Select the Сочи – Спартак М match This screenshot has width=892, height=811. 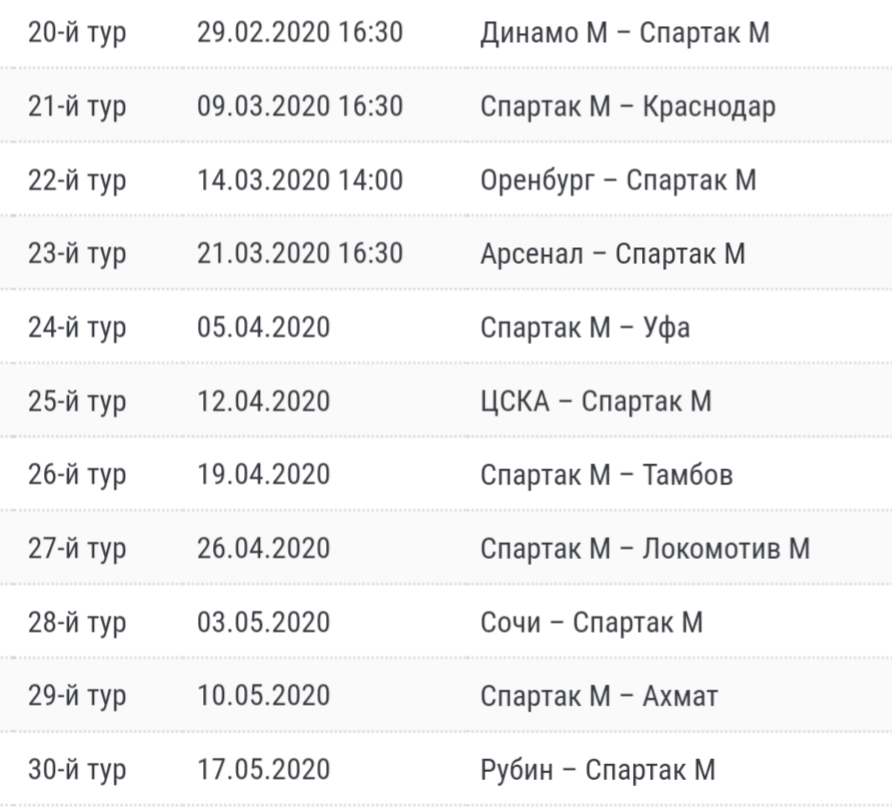click(592, 622)
